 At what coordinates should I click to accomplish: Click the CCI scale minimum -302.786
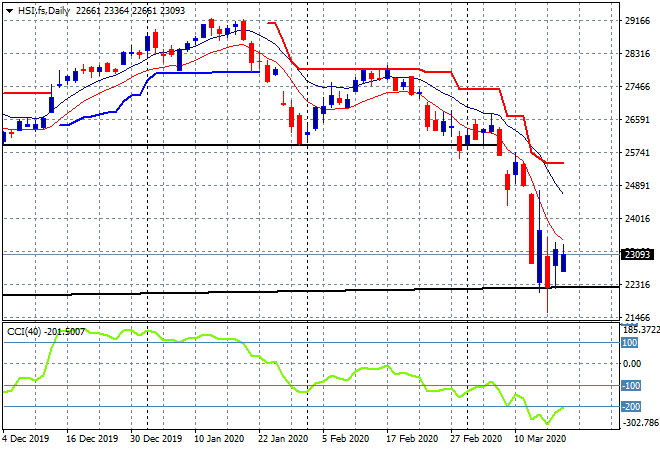coord(641,423)
